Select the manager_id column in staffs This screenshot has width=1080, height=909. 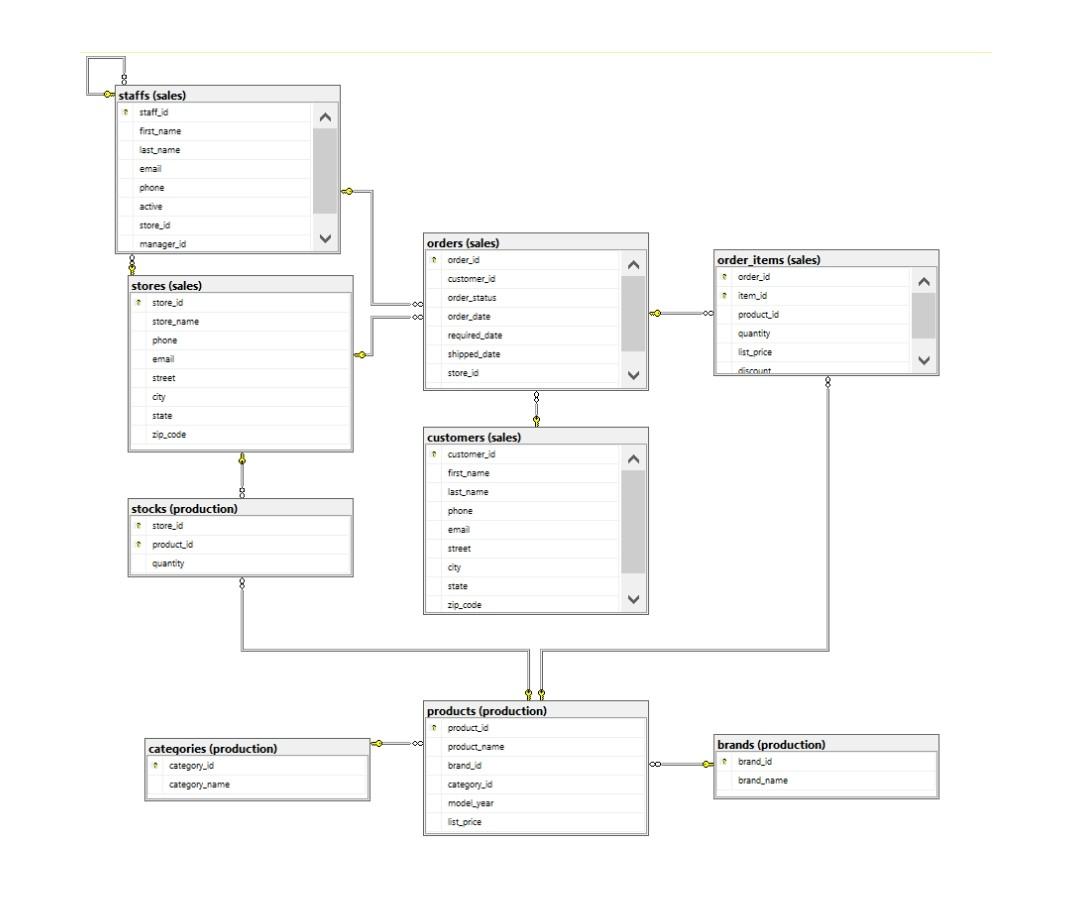pos(215,244)
